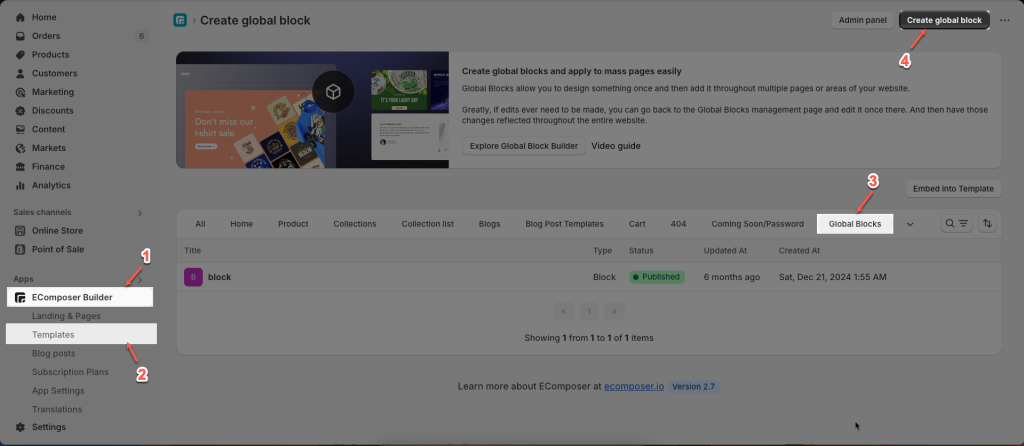Screen dimensions: 1024x446
Task: Switch to the All tab
Action: (200, 224)
